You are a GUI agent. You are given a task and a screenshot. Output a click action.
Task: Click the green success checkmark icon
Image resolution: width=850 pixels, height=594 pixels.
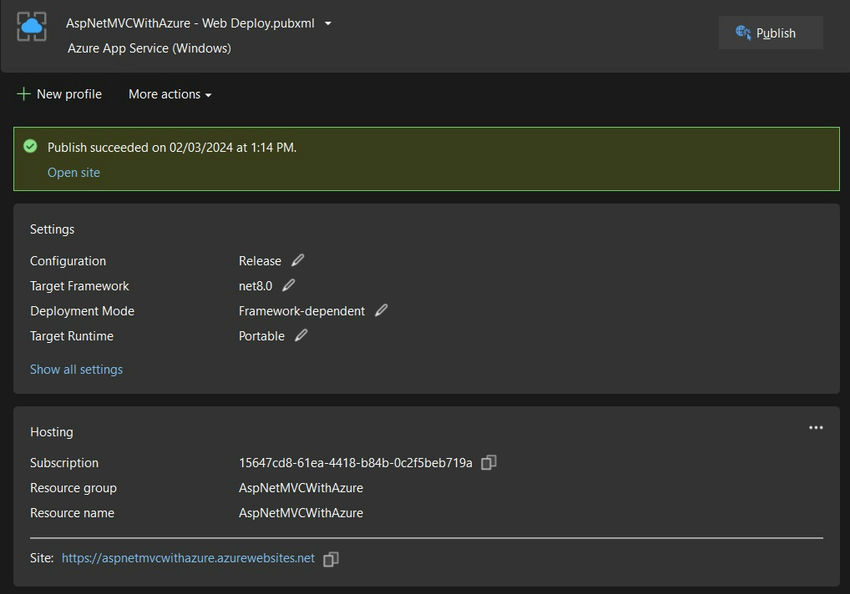point(30,146)
